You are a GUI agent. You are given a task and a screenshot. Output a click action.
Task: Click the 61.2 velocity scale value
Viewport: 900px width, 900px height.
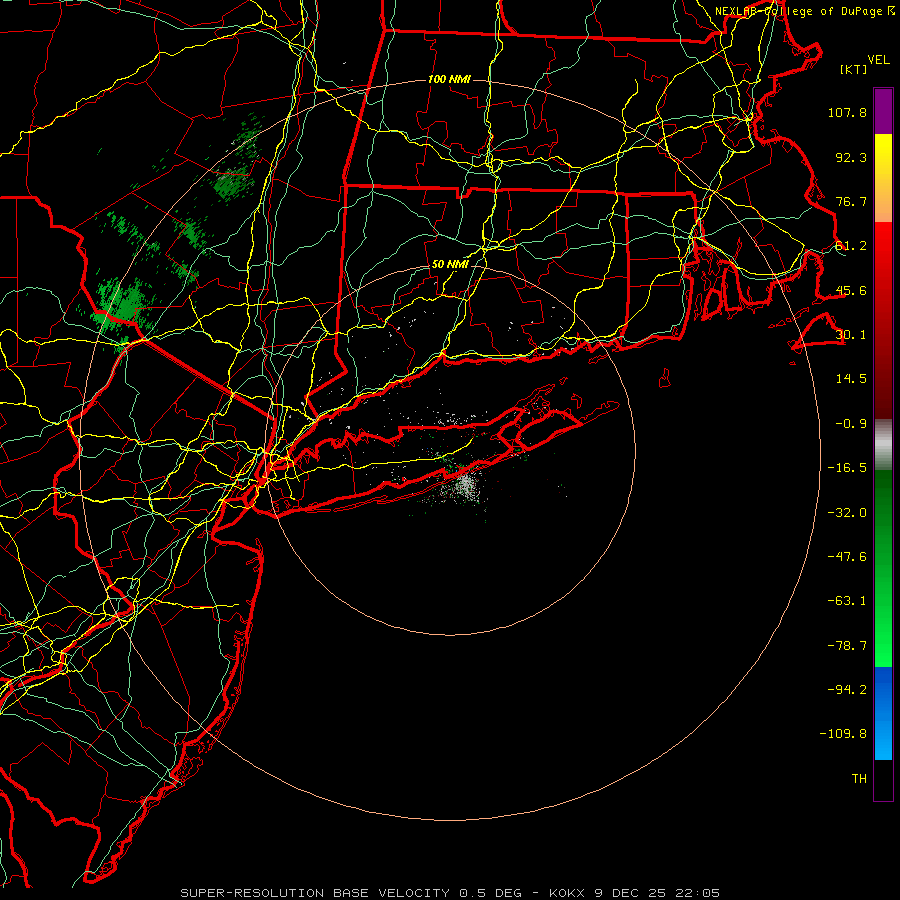[x=851, y=246]
